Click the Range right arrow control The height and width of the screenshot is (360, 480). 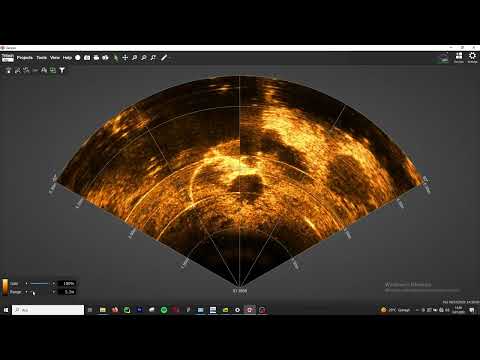pyautogui.click(x=54, y=292)
